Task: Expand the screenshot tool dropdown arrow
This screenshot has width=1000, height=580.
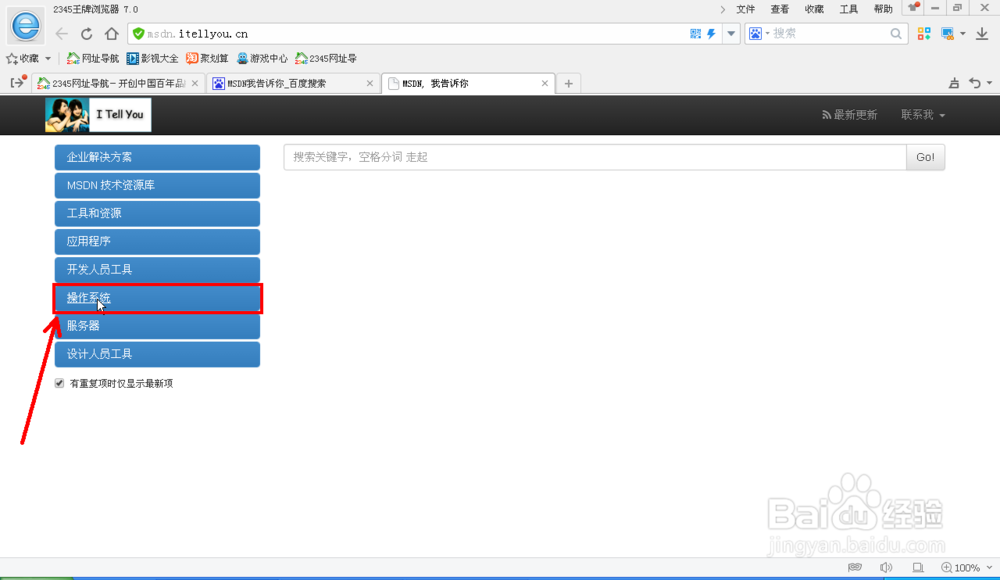Action: point(962,33)
